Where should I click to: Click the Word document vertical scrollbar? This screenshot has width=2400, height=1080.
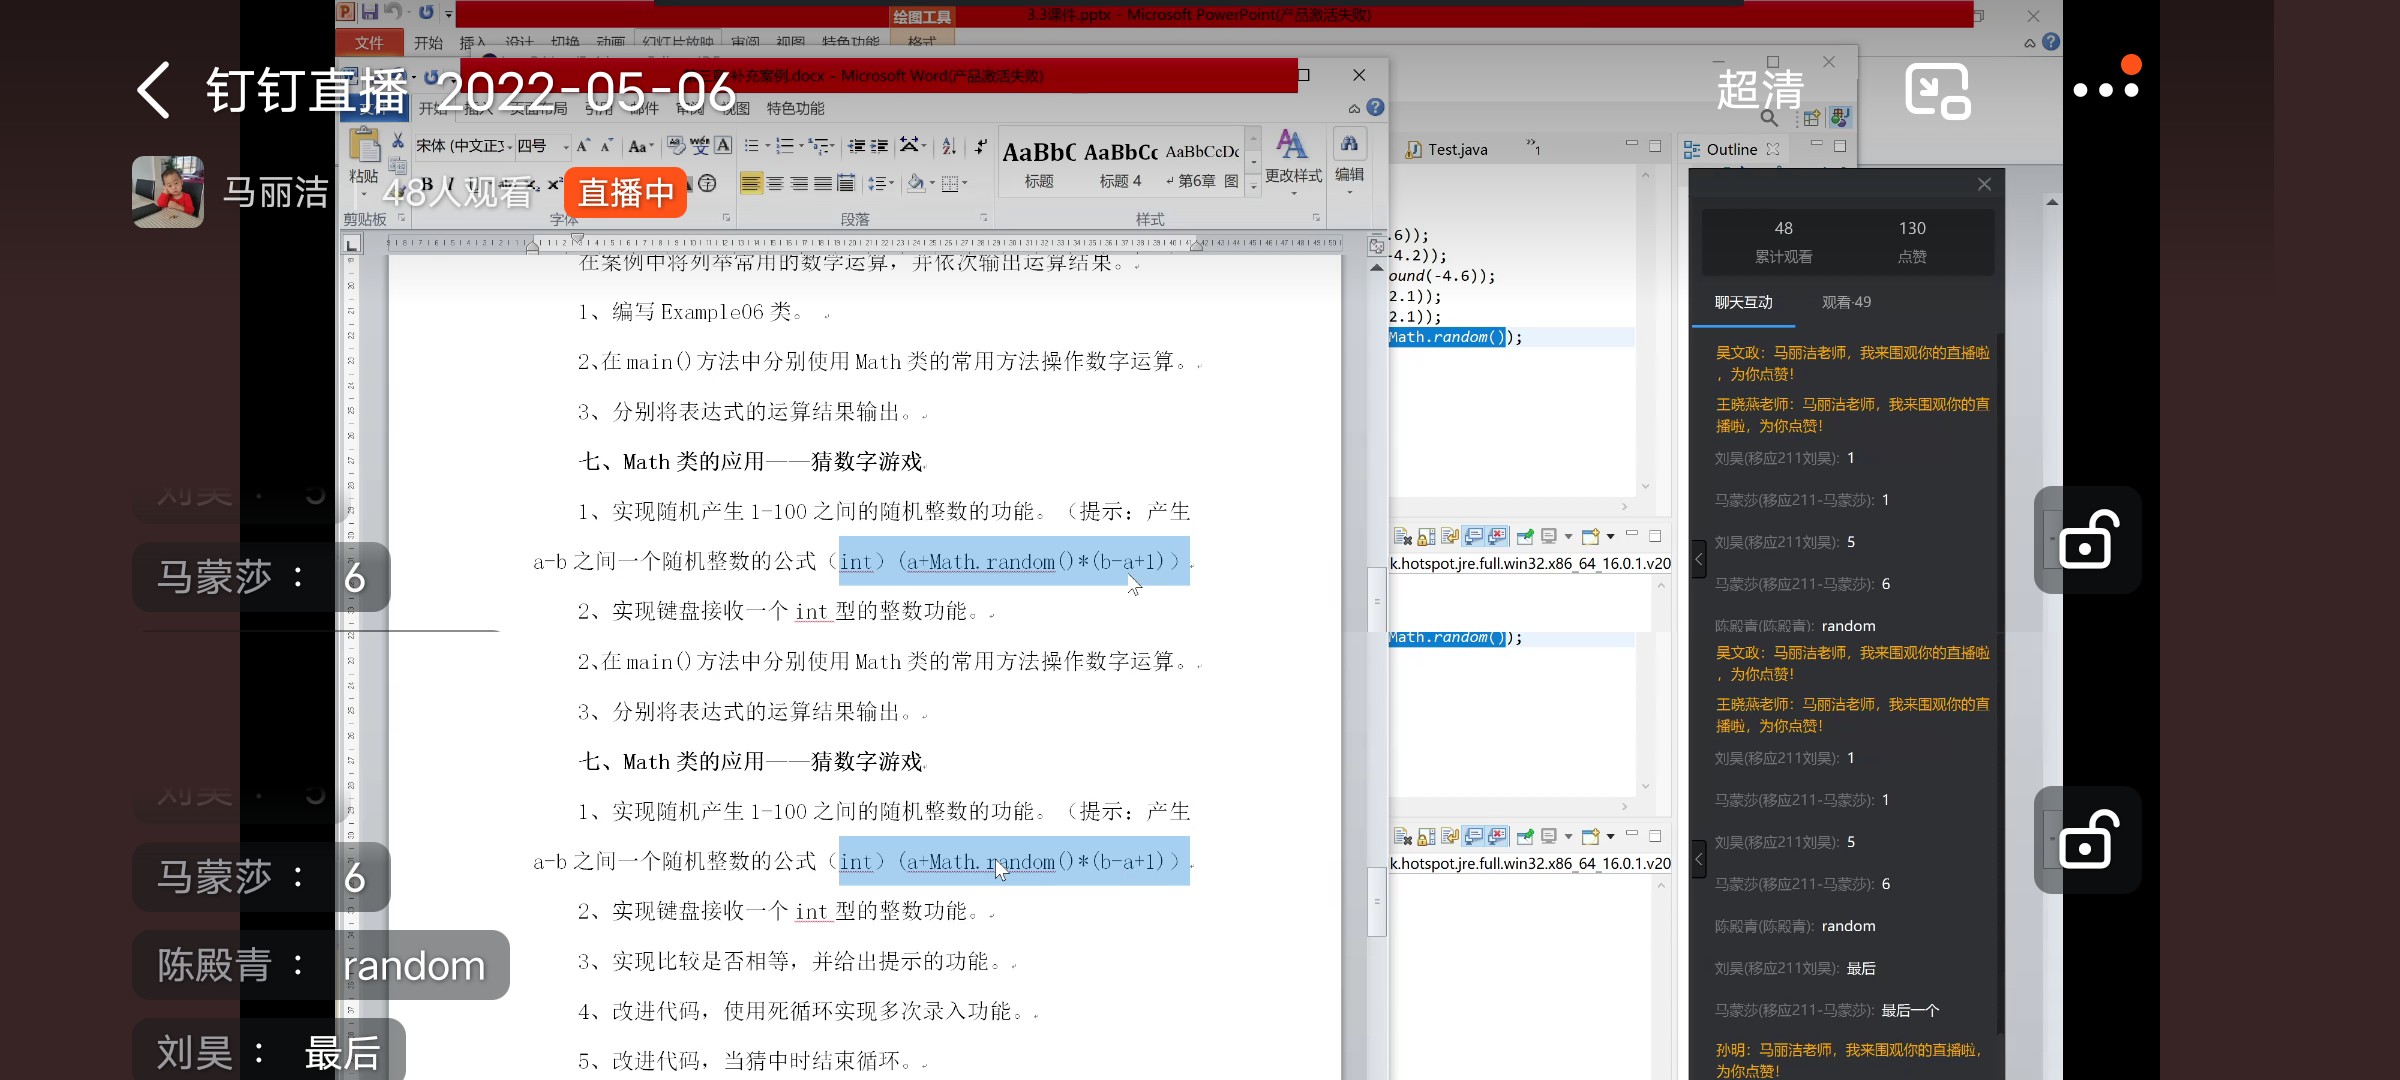pos(1377,600)
